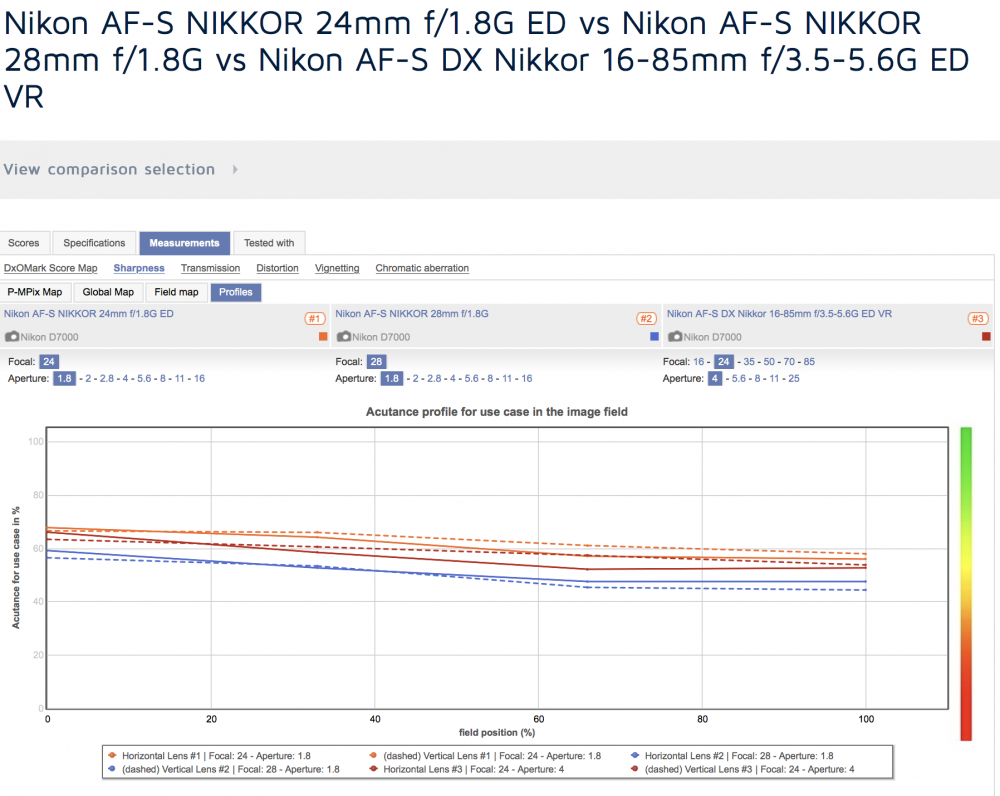Click the #1 lens badge

[x=314, y=318]
